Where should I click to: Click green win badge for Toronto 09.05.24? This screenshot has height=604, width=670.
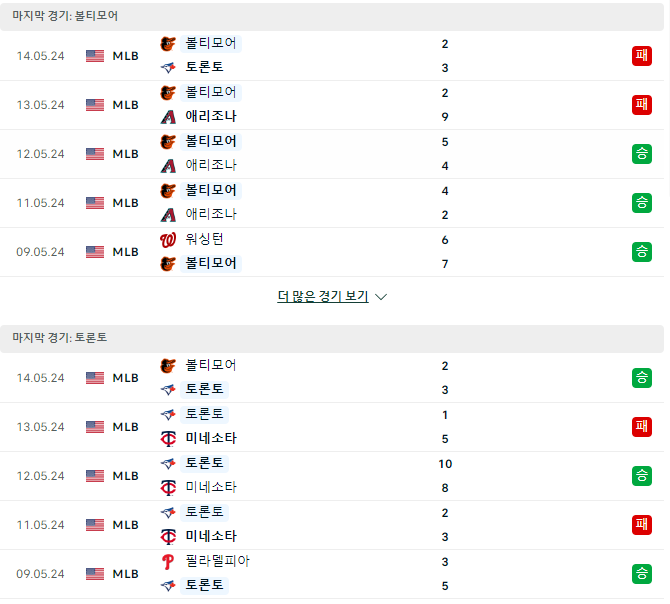point(641,574)
